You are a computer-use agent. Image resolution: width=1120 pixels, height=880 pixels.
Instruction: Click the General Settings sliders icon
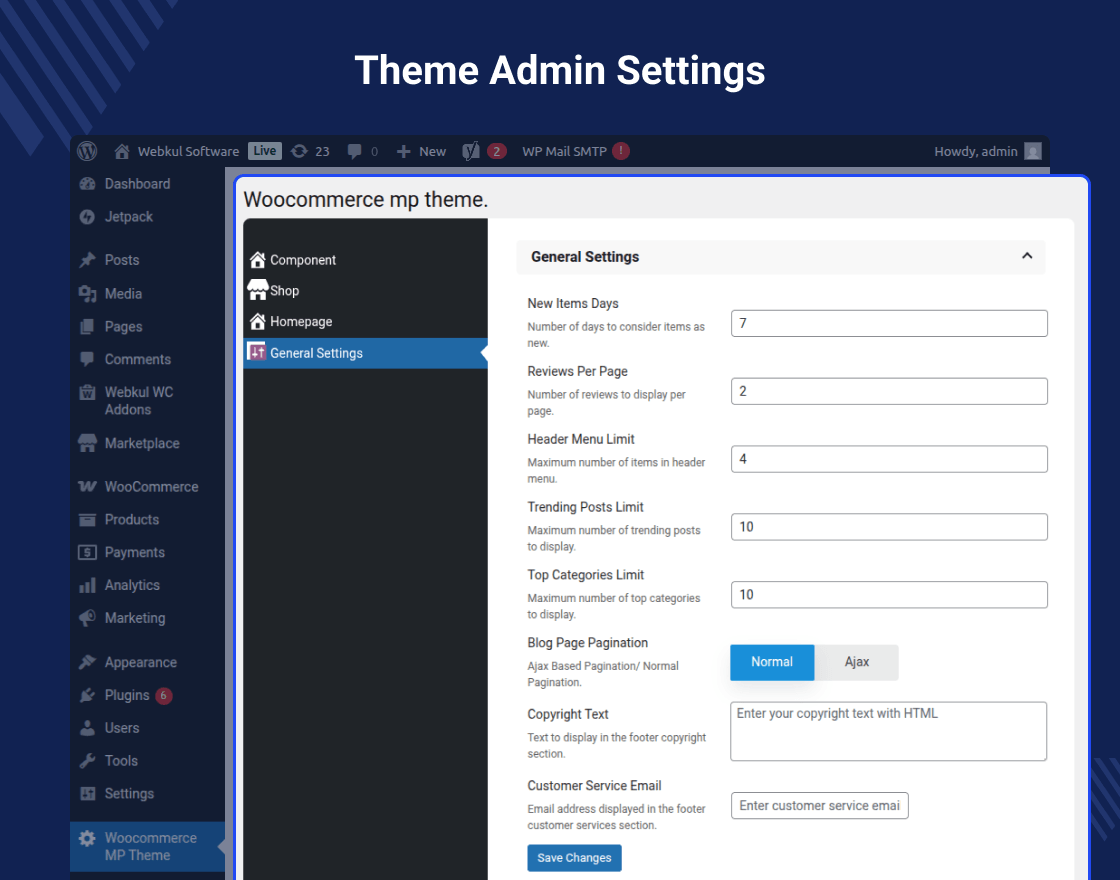tap(257, 351)
